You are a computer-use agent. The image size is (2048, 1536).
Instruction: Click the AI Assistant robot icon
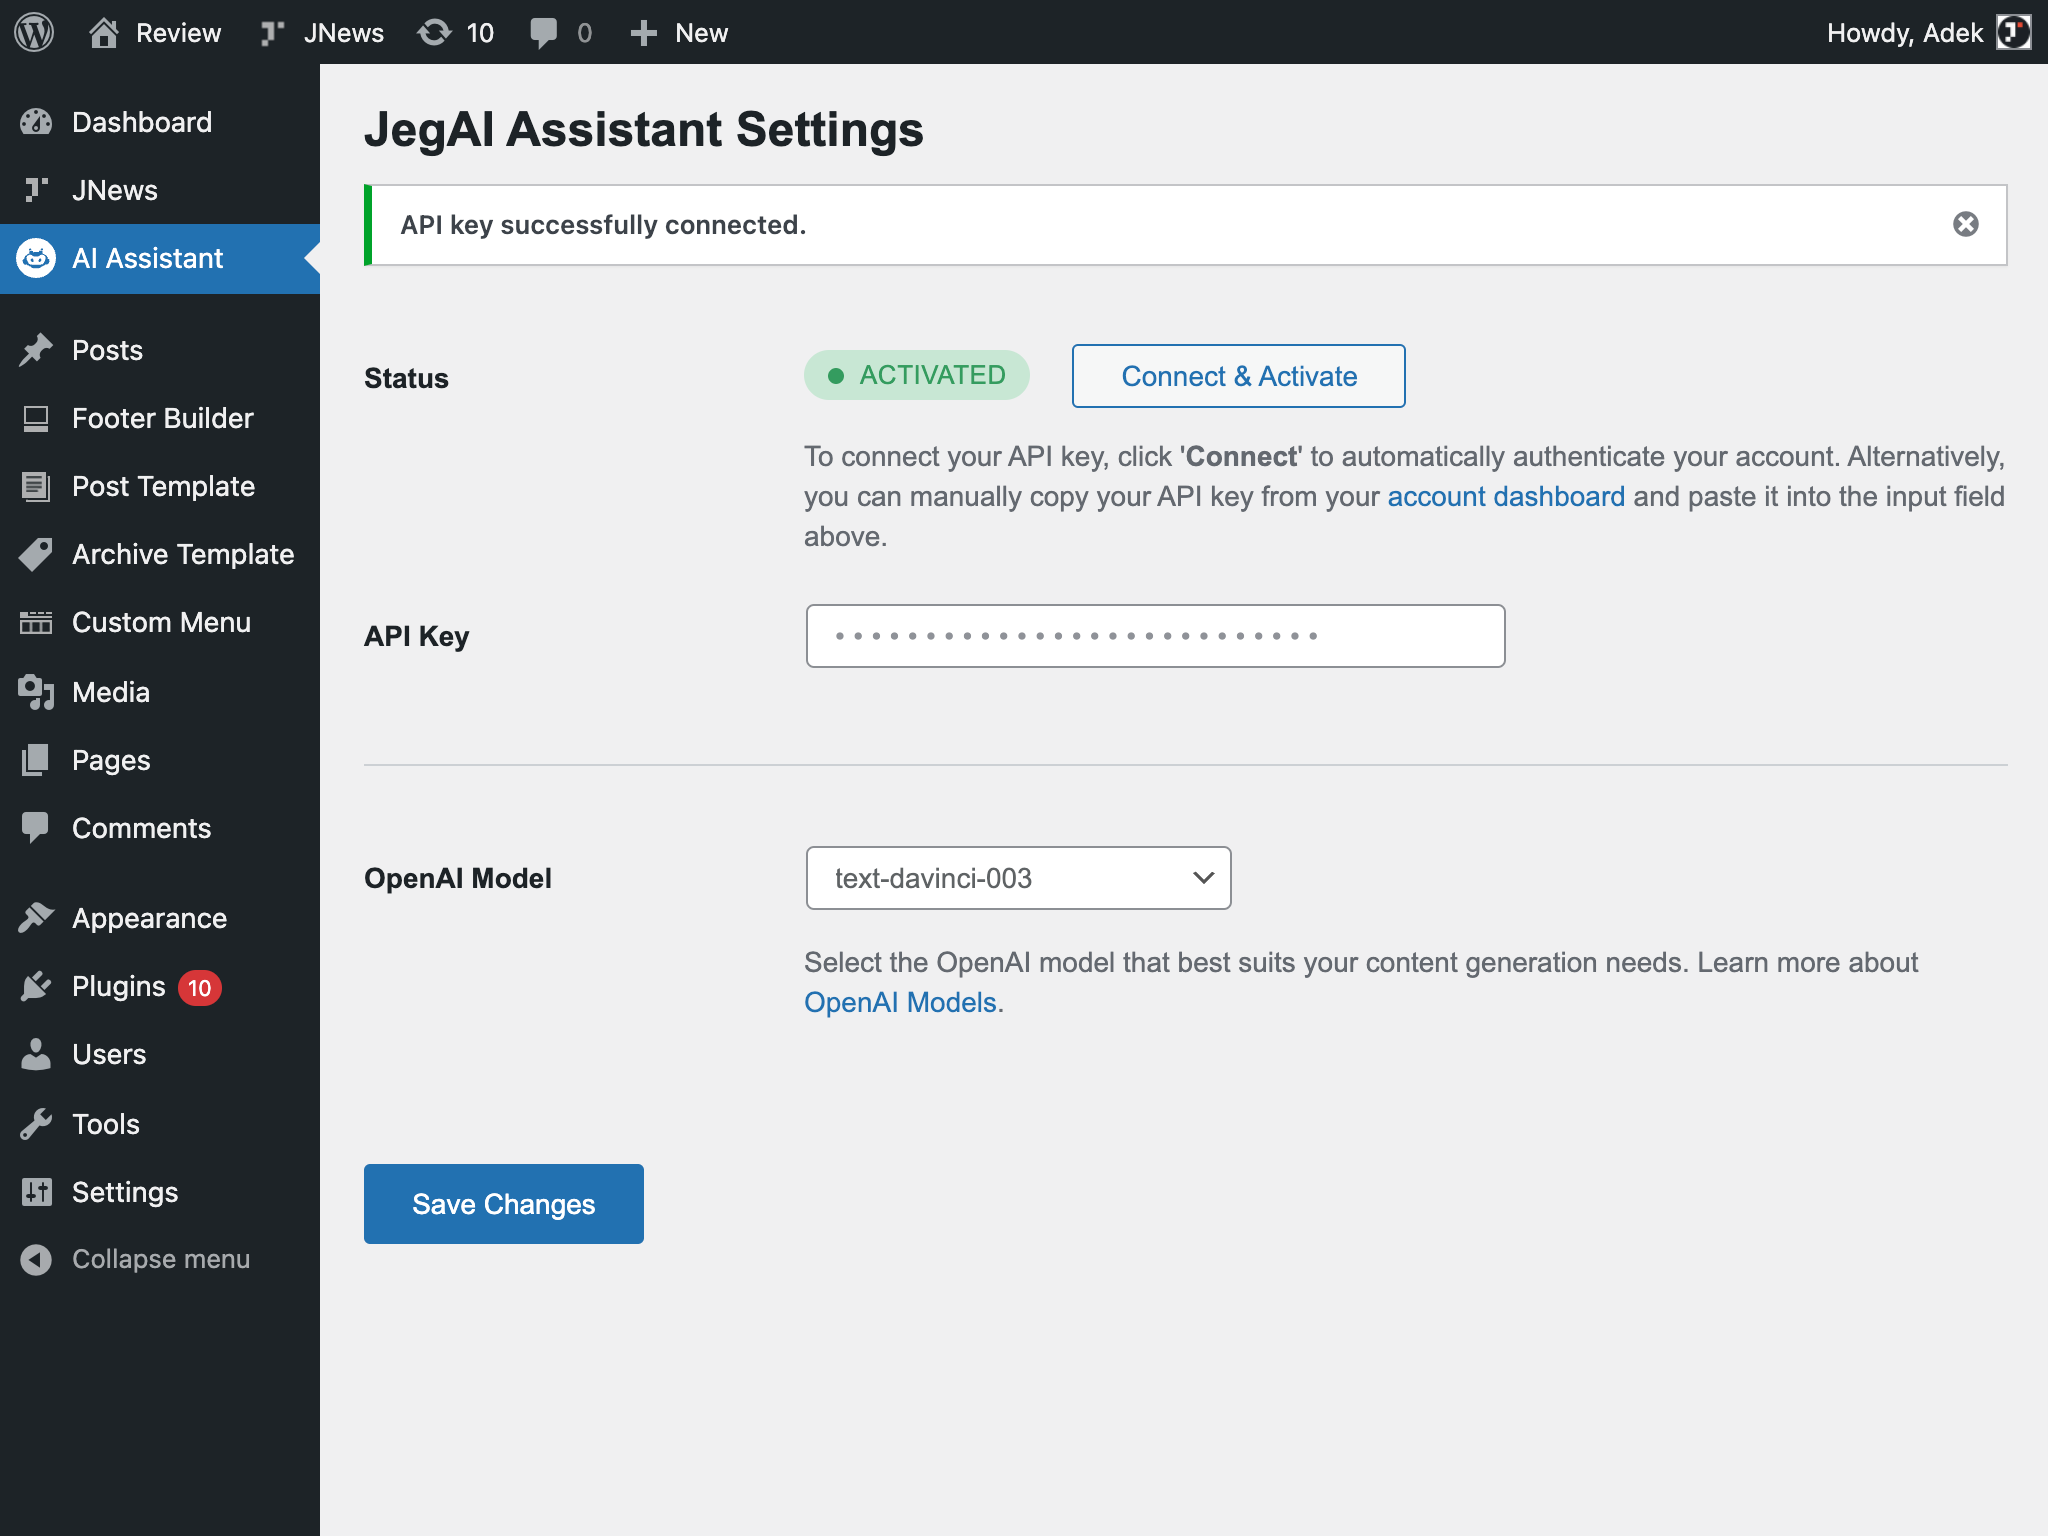36,258
